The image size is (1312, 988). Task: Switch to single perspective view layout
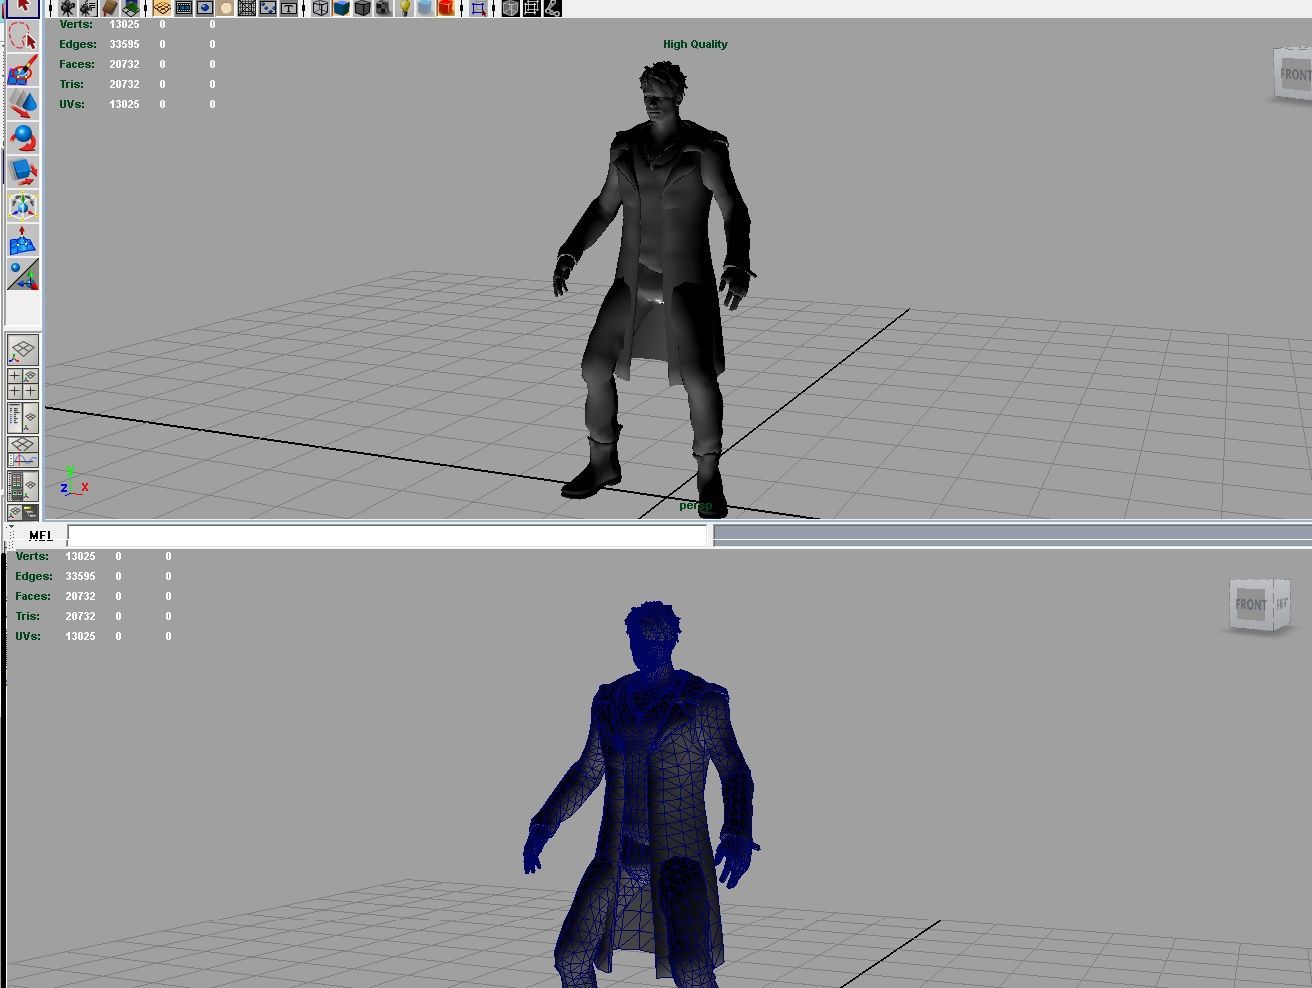tap(22, 350)
